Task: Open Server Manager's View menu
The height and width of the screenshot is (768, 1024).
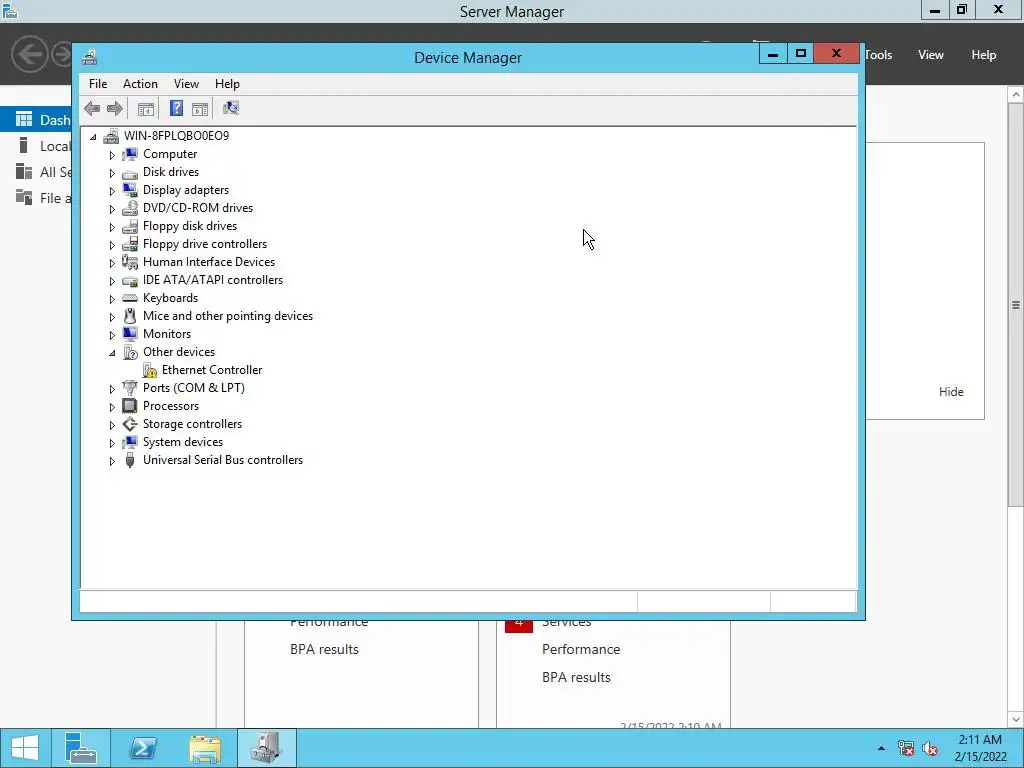Action: click(931, 55)
